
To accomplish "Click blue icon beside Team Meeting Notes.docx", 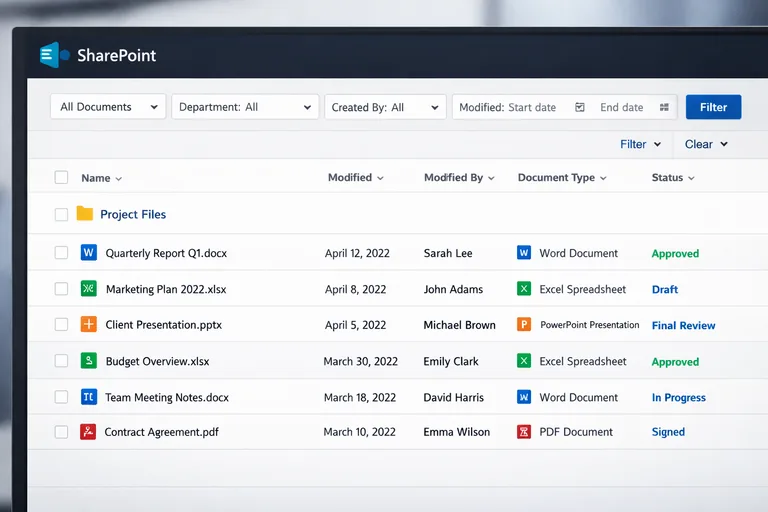I will pos(89,396).
